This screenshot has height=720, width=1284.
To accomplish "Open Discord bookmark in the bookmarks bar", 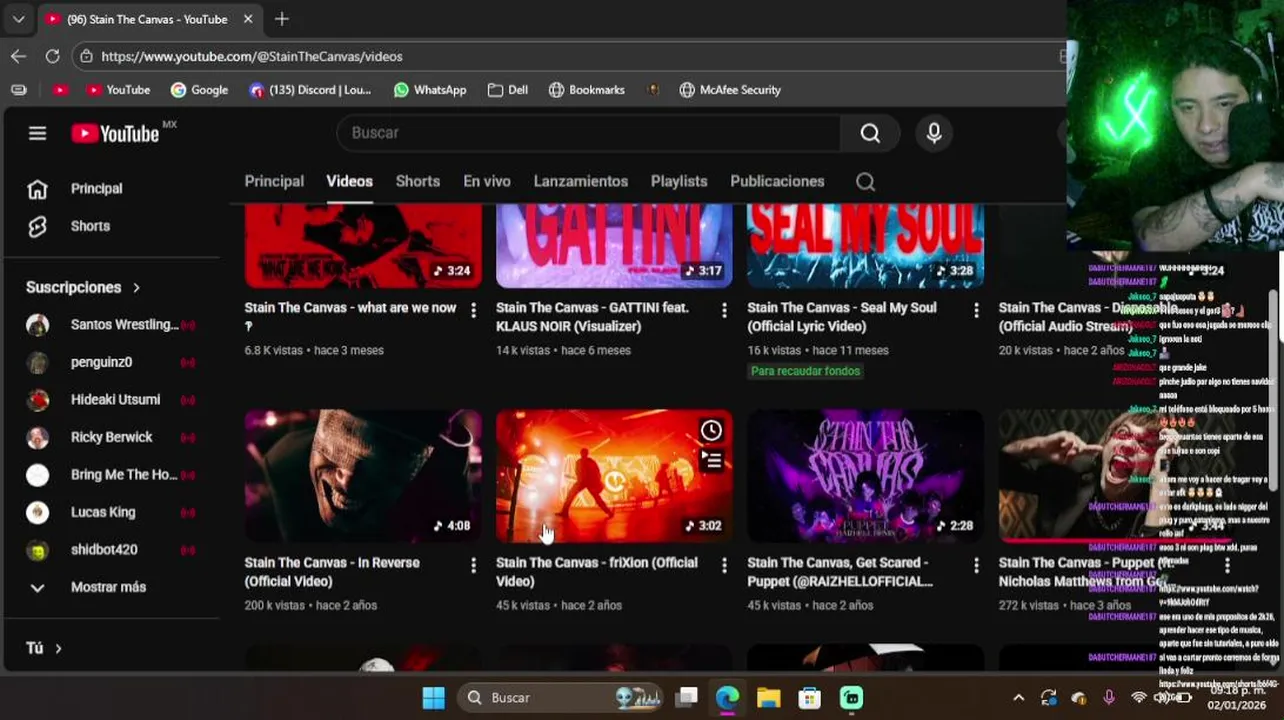I will [310, 90].
